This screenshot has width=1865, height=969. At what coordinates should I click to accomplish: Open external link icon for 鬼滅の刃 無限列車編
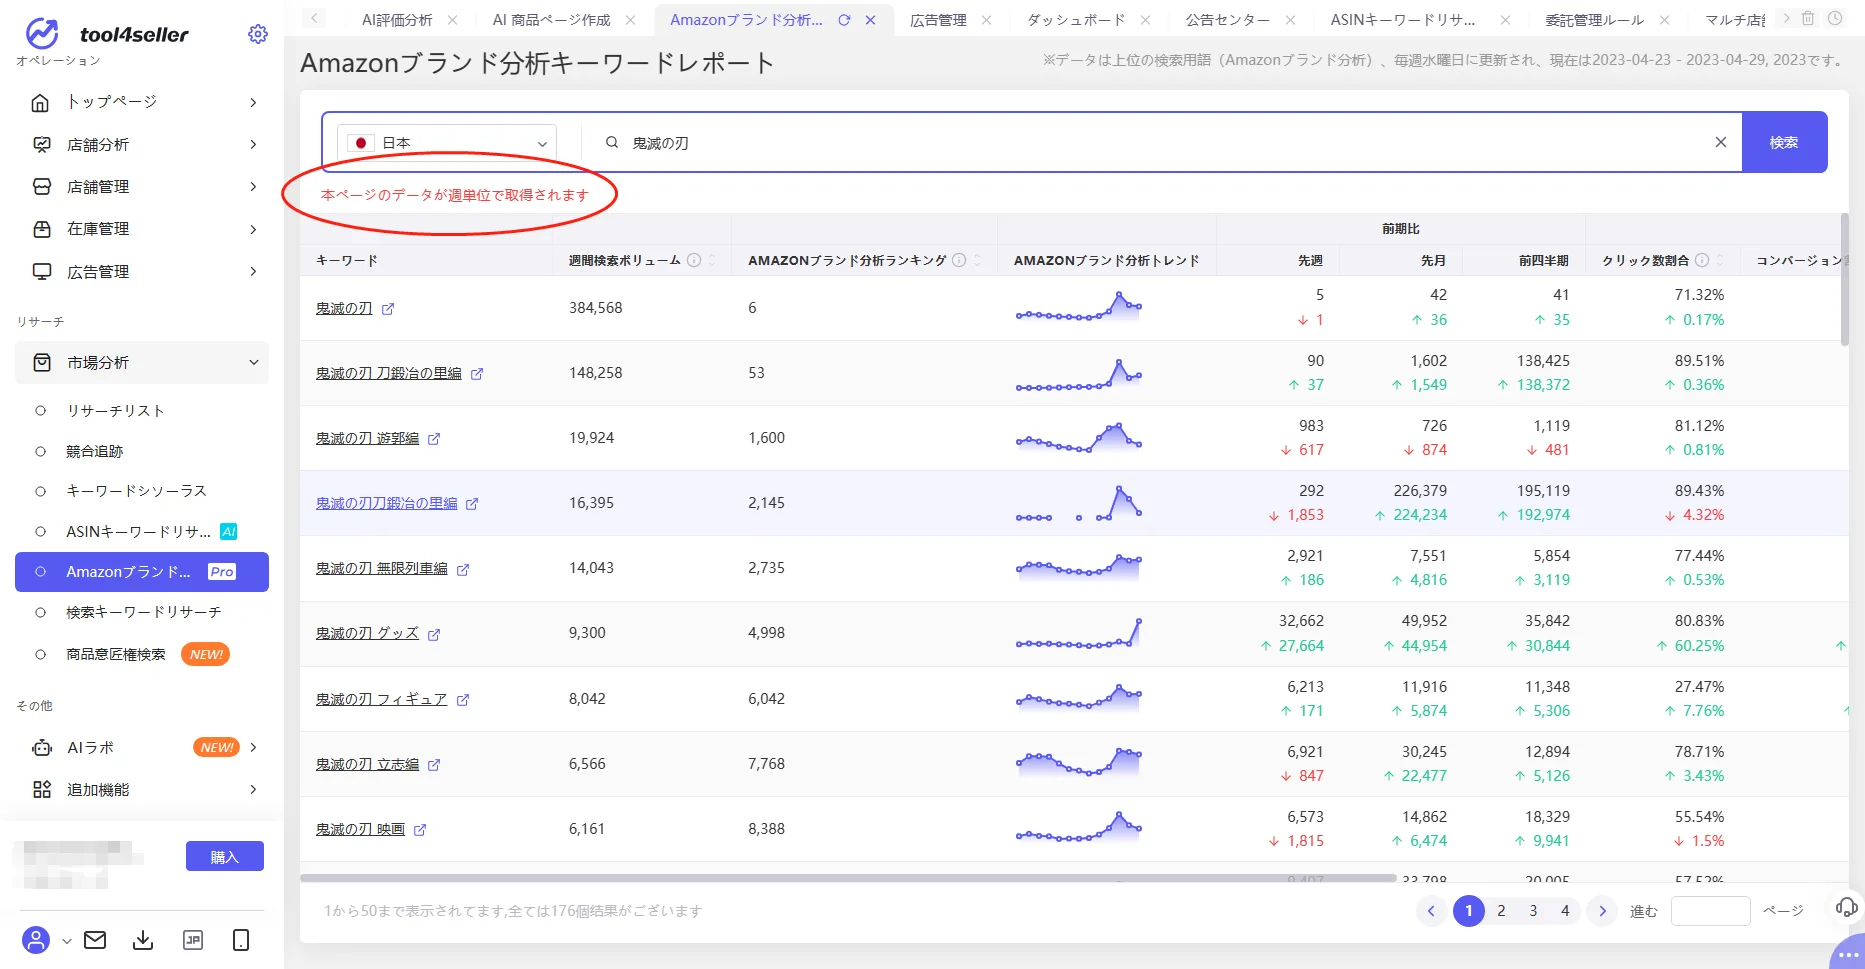click(x=463, y=570)
